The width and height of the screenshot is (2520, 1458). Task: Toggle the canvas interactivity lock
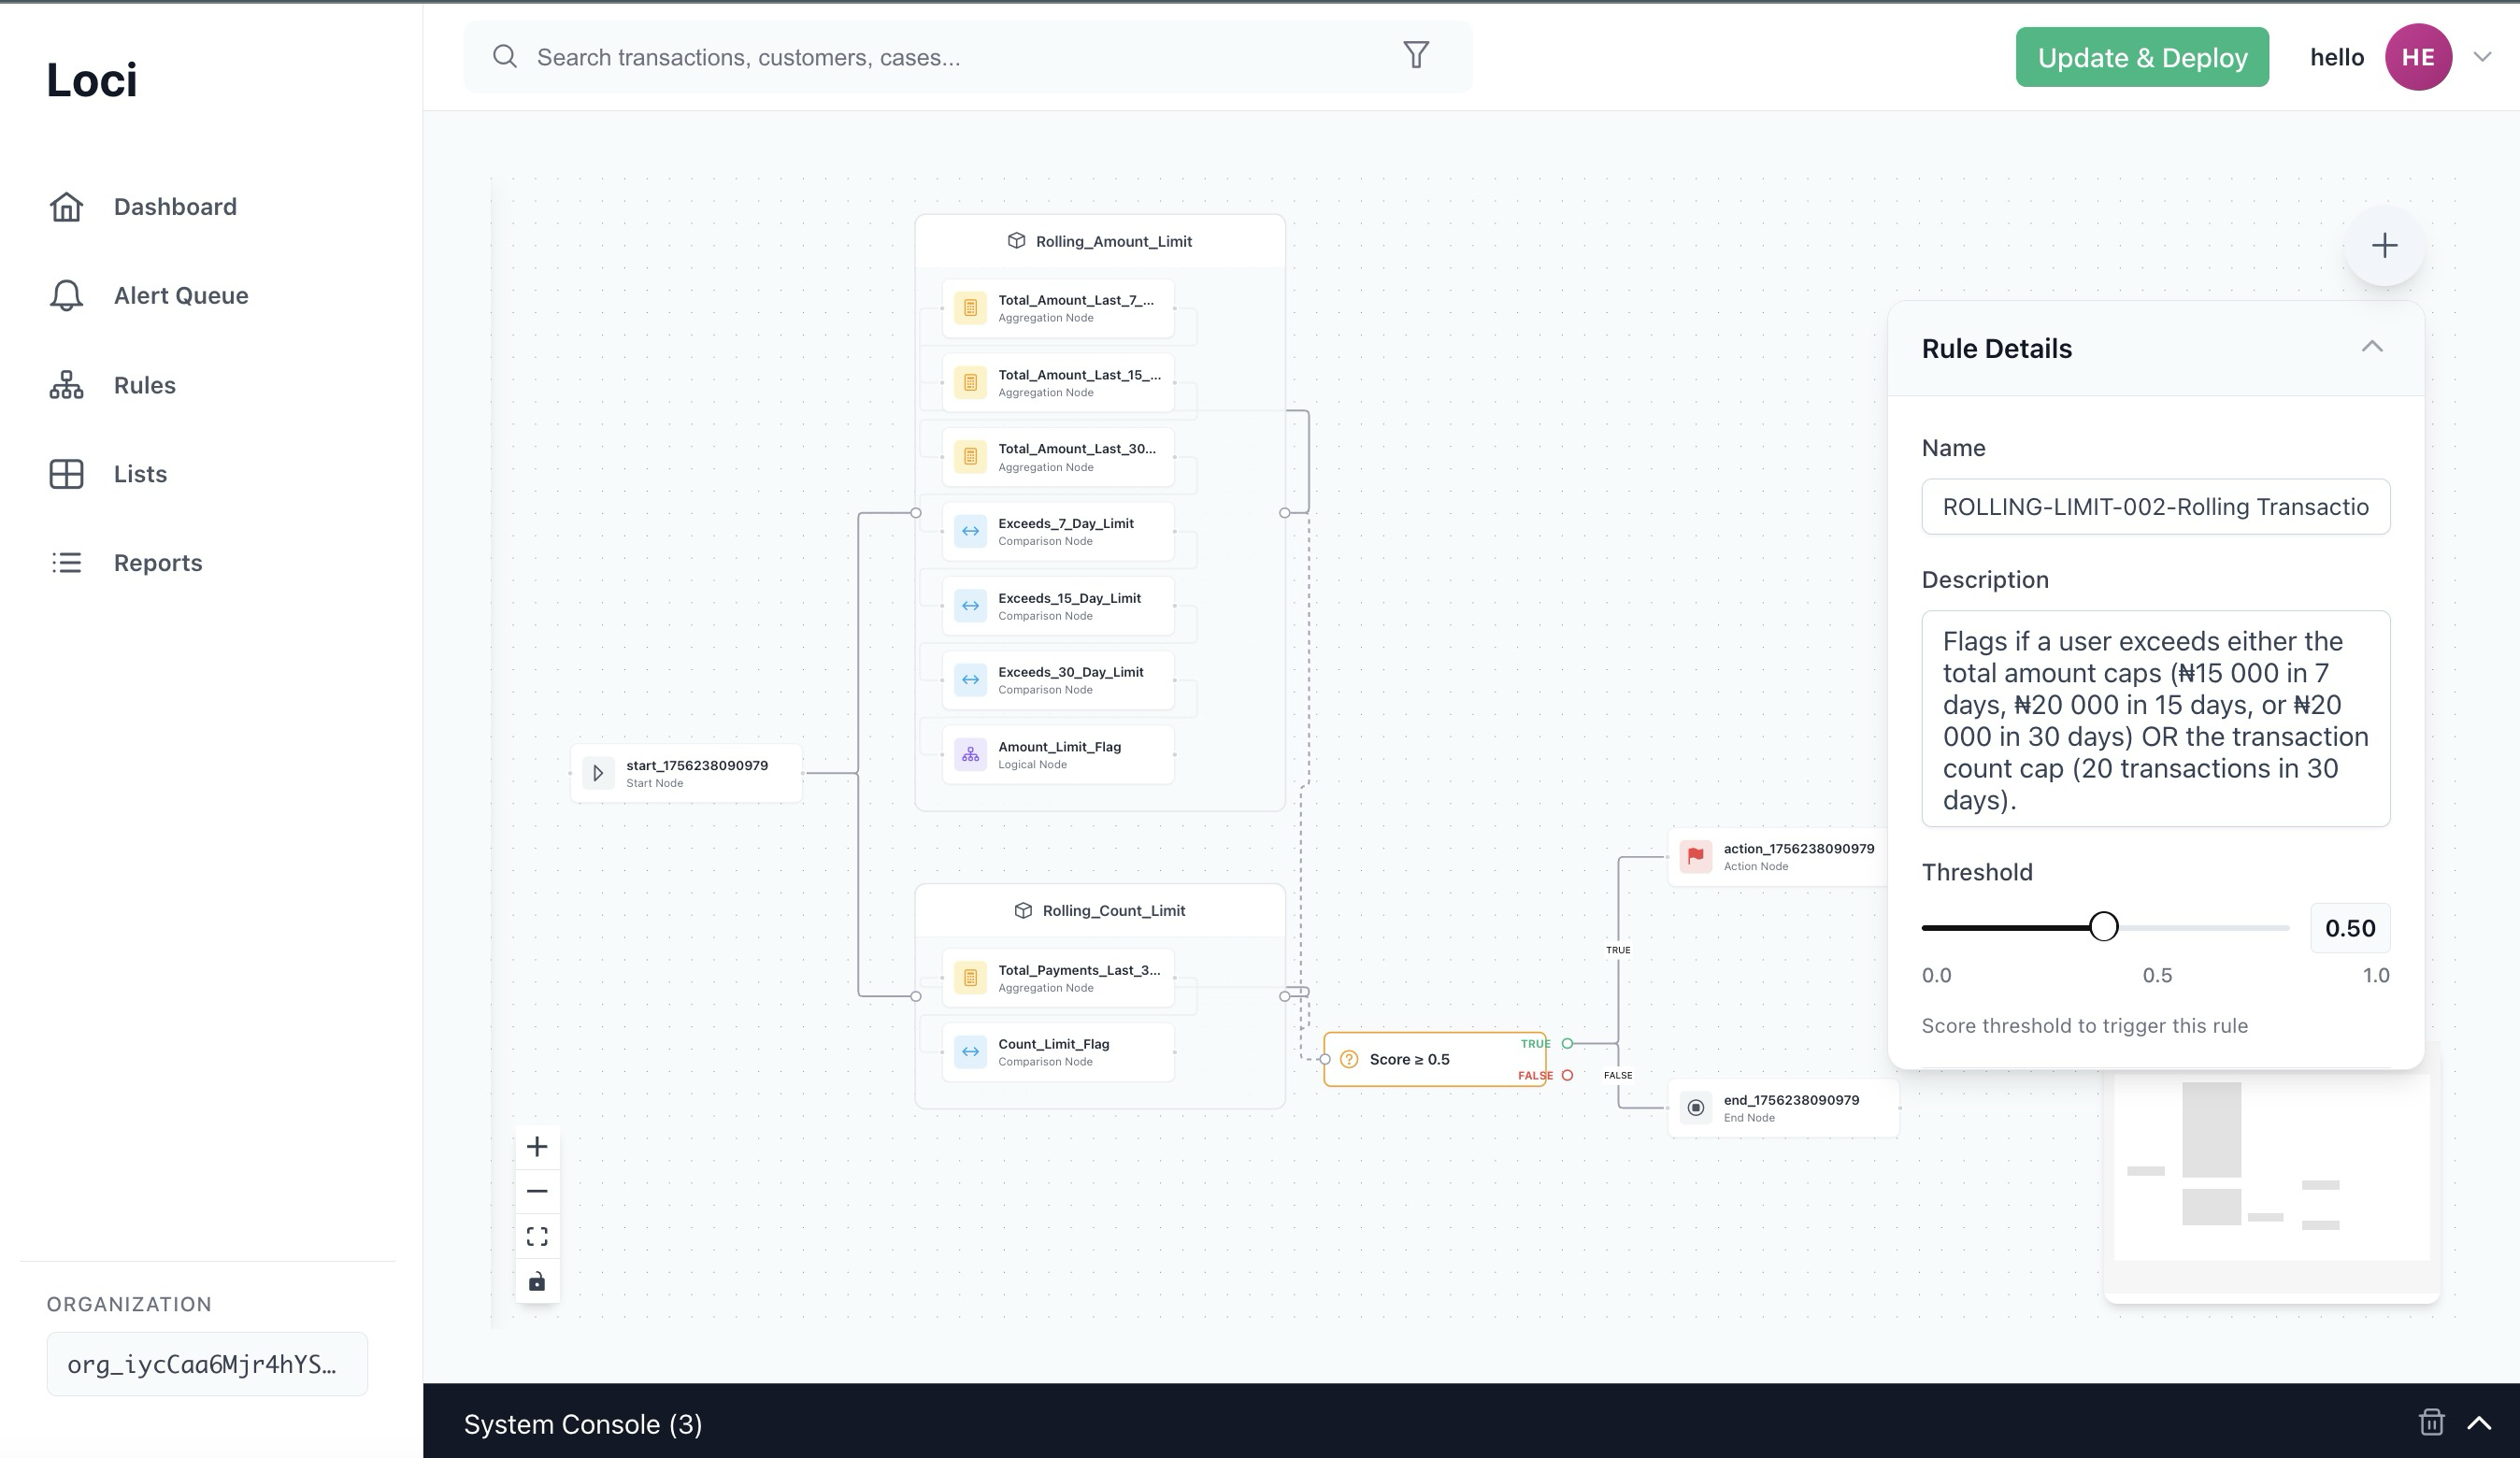(x=537, y=1281)
